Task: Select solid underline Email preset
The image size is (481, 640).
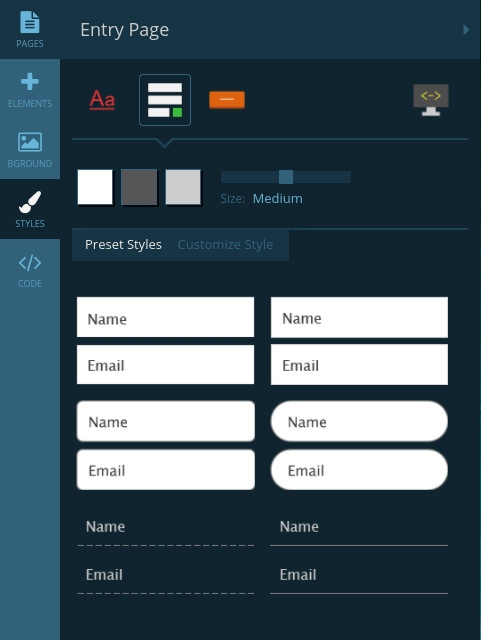Action: pos(359,578)
